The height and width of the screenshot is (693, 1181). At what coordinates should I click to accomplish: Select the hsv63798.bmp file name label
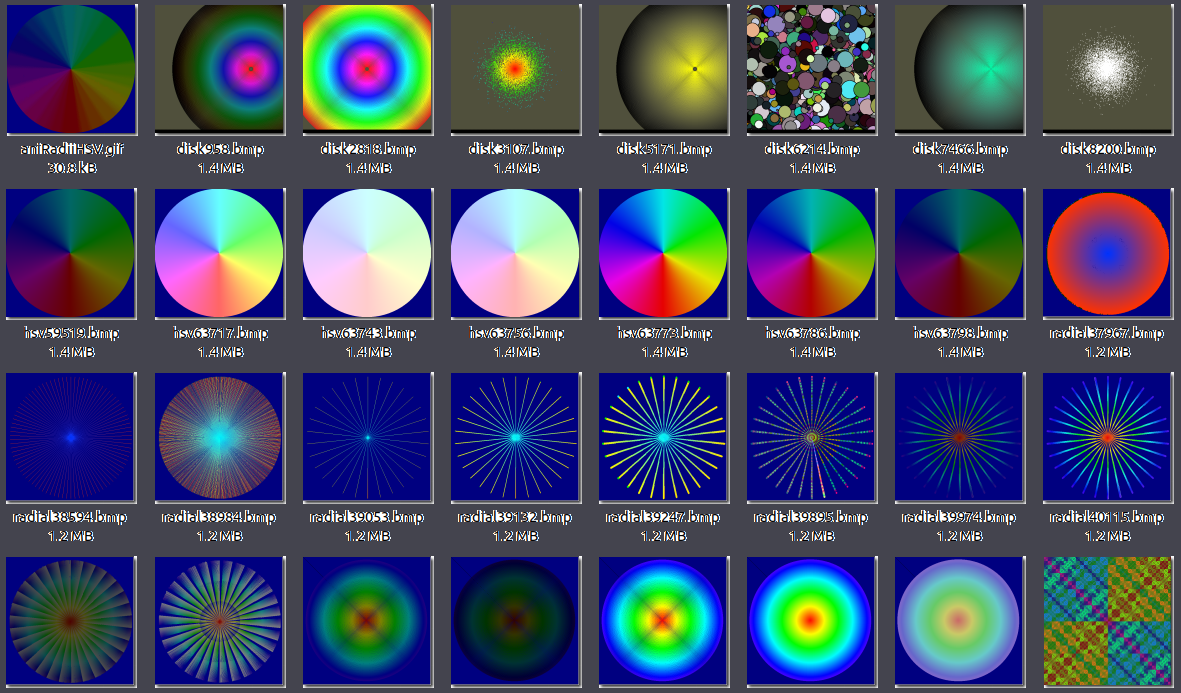click(x=958, y=333)
